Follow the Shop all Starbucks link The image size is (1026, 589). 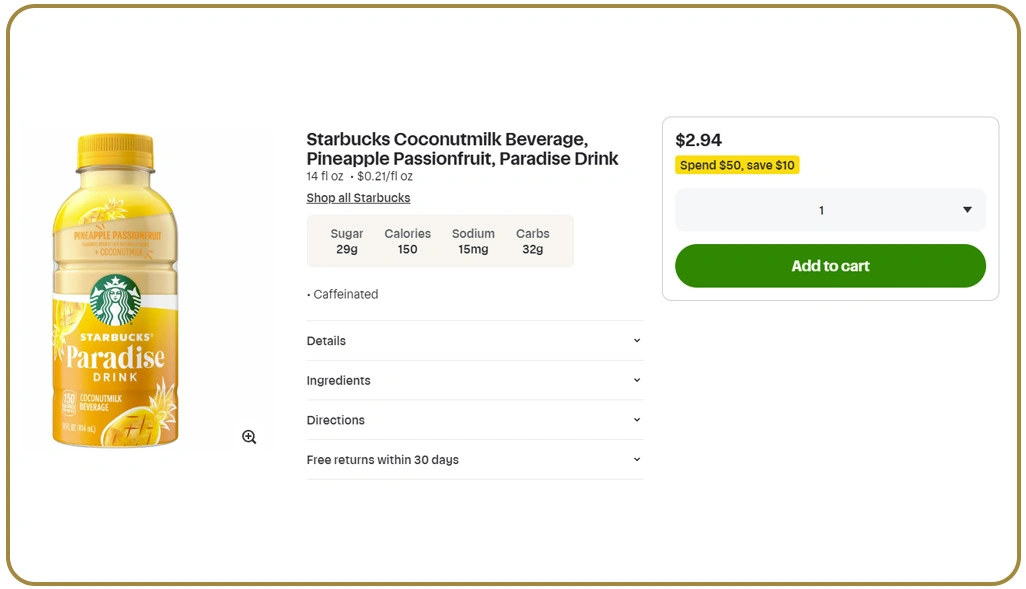pos(358,198)
